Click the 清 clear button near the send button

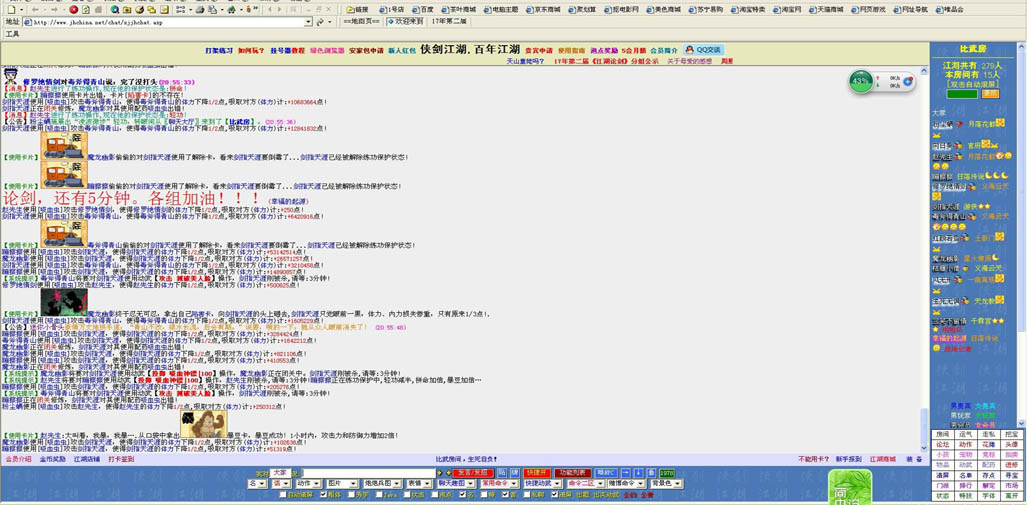pos(514,472)
